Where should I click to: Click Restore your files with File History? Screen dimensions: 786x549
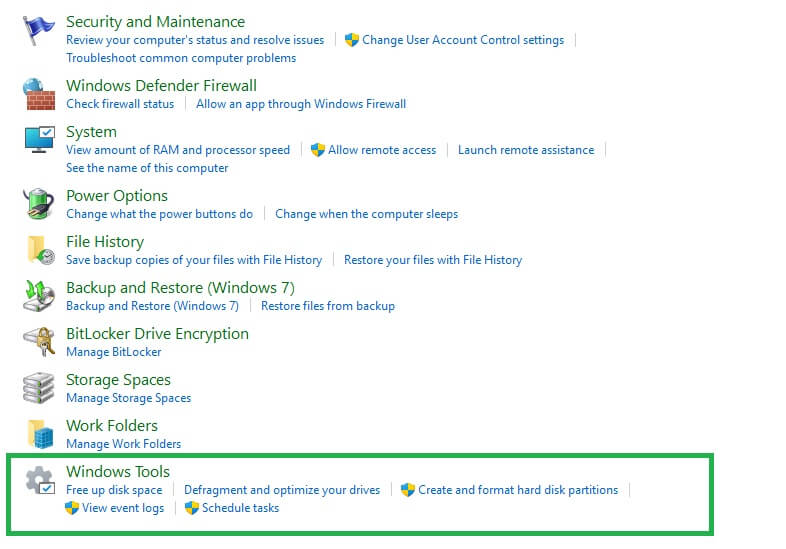tap(433, 260)
